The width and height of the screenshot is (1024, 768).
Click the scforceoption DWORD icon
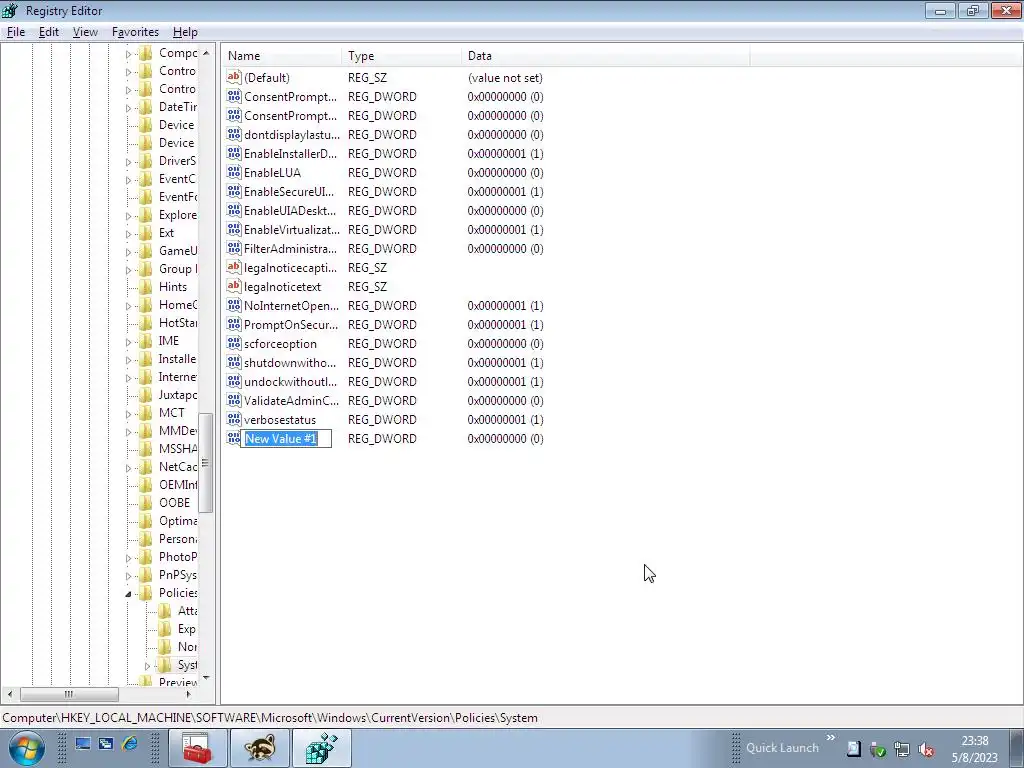[x=234, y=343]
